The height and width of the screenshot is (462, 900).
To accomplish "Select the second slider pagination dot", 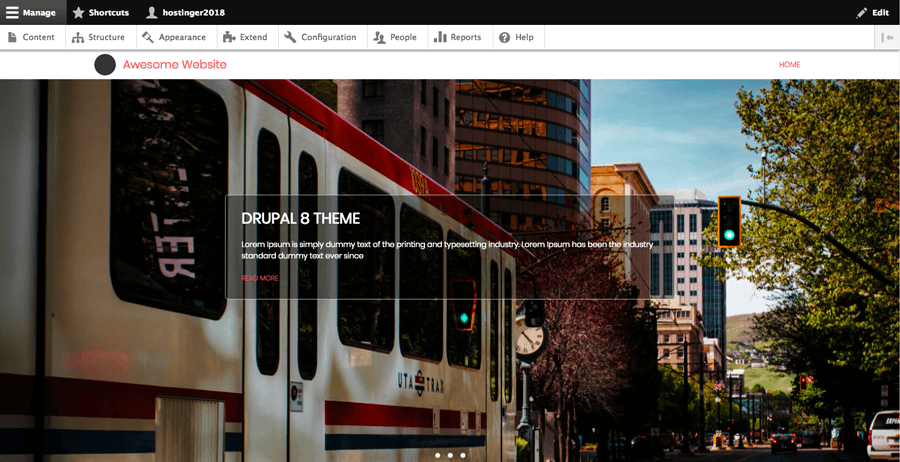I will coord(450,455).
